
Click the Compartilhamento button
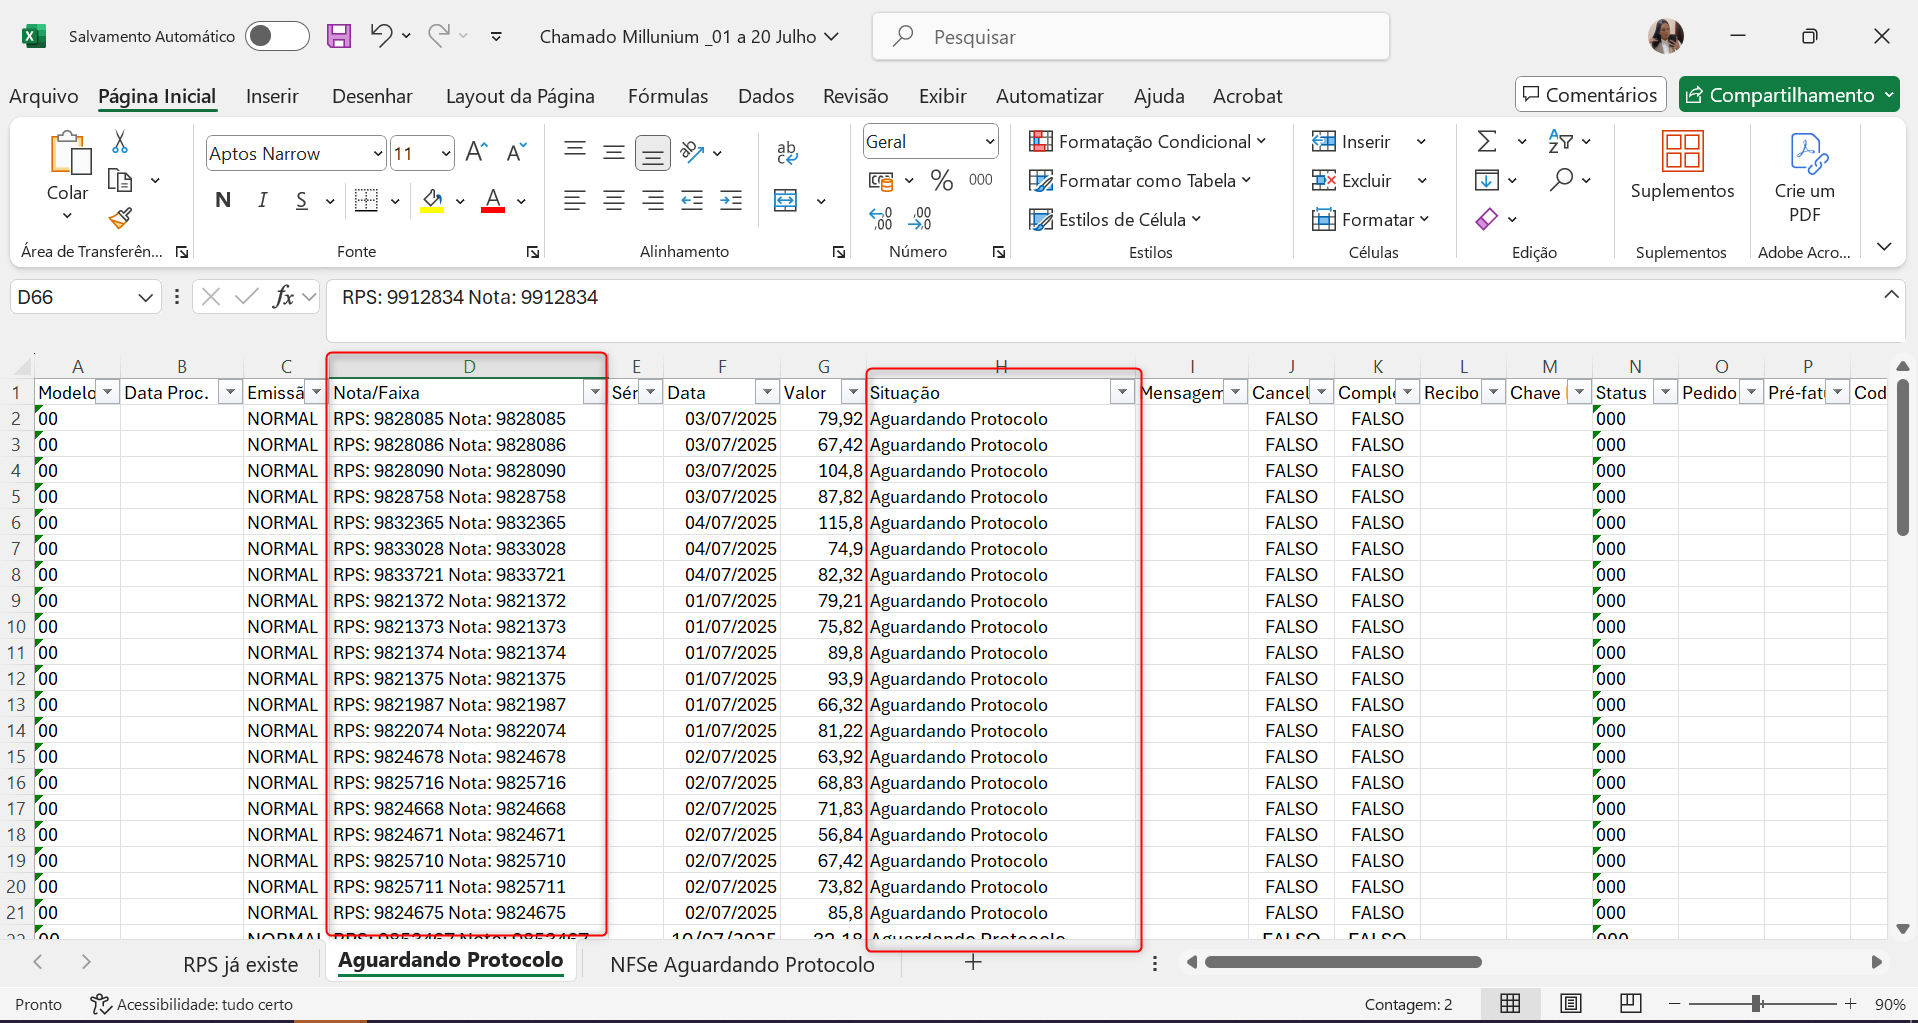click(x=1789, y=95)
